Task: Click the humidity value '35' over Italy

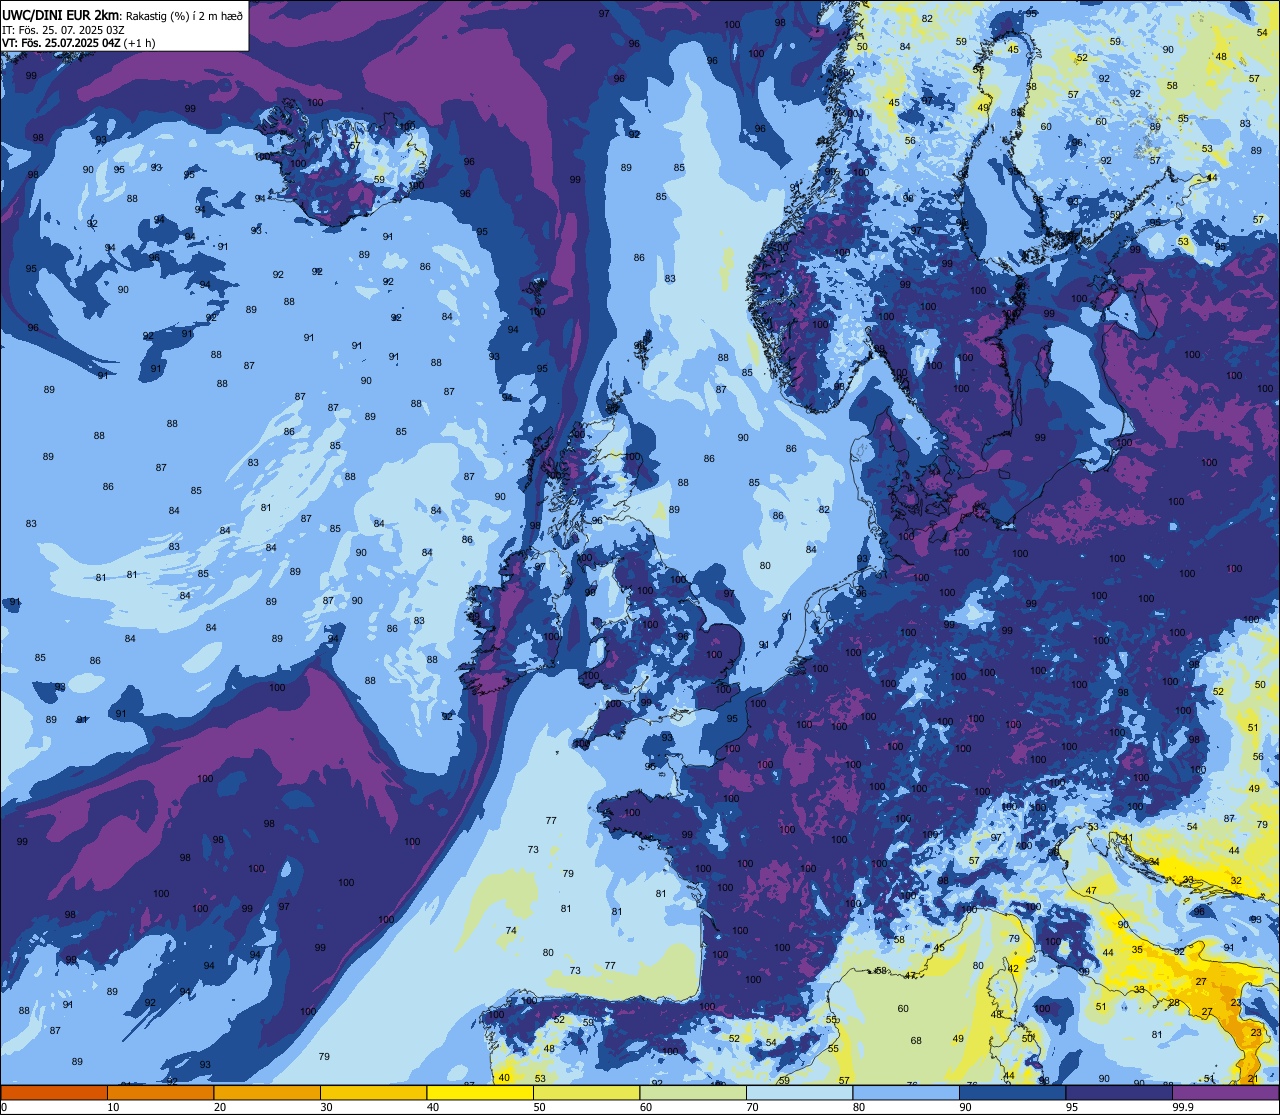Action: [x=1138, y=950]
